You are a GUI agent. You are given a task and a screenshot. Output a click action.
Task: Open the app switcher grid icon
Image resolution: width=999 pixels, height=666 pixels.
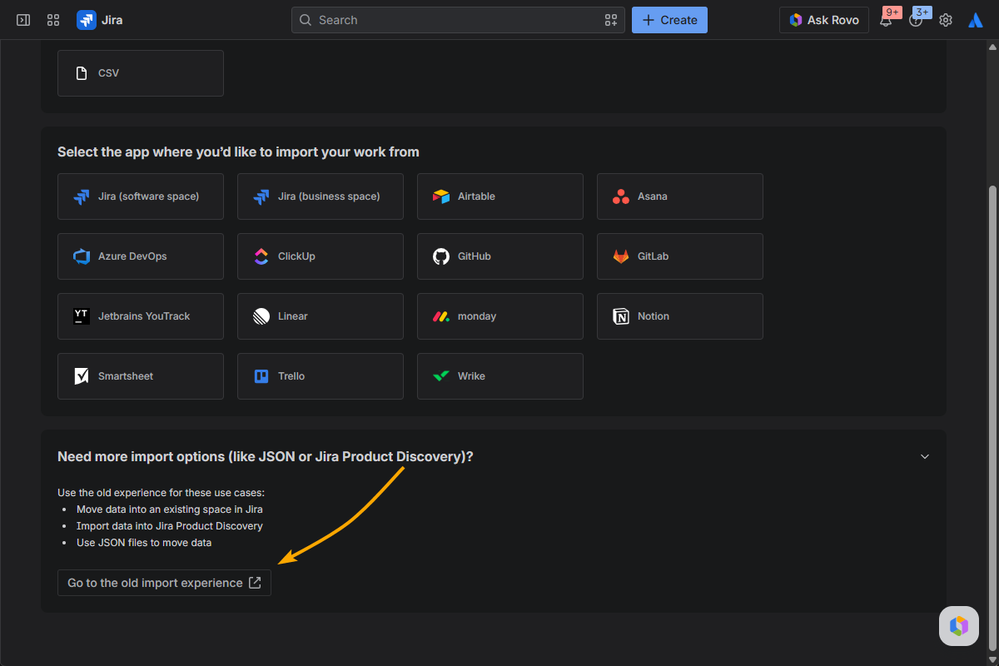[54, 20]
